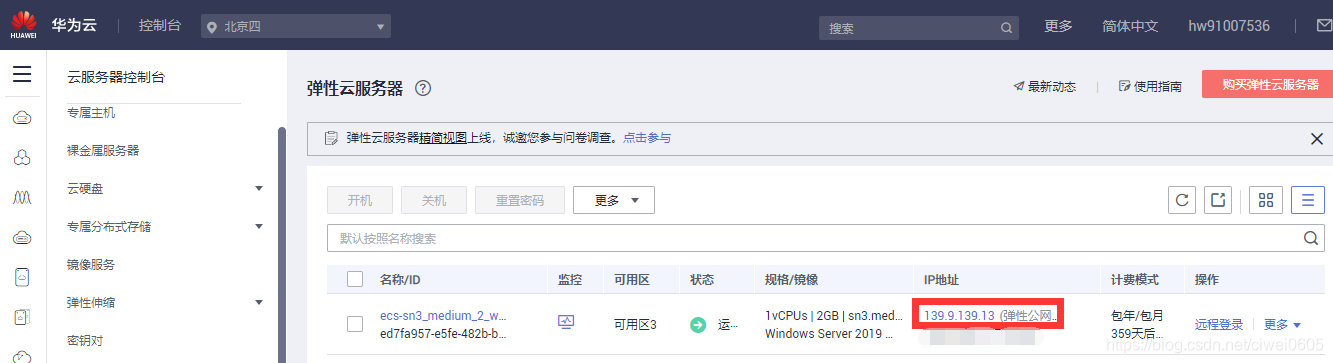Click the search magnifier in top bar
Screen dimensions: 1333x363
coord(1007,28)
